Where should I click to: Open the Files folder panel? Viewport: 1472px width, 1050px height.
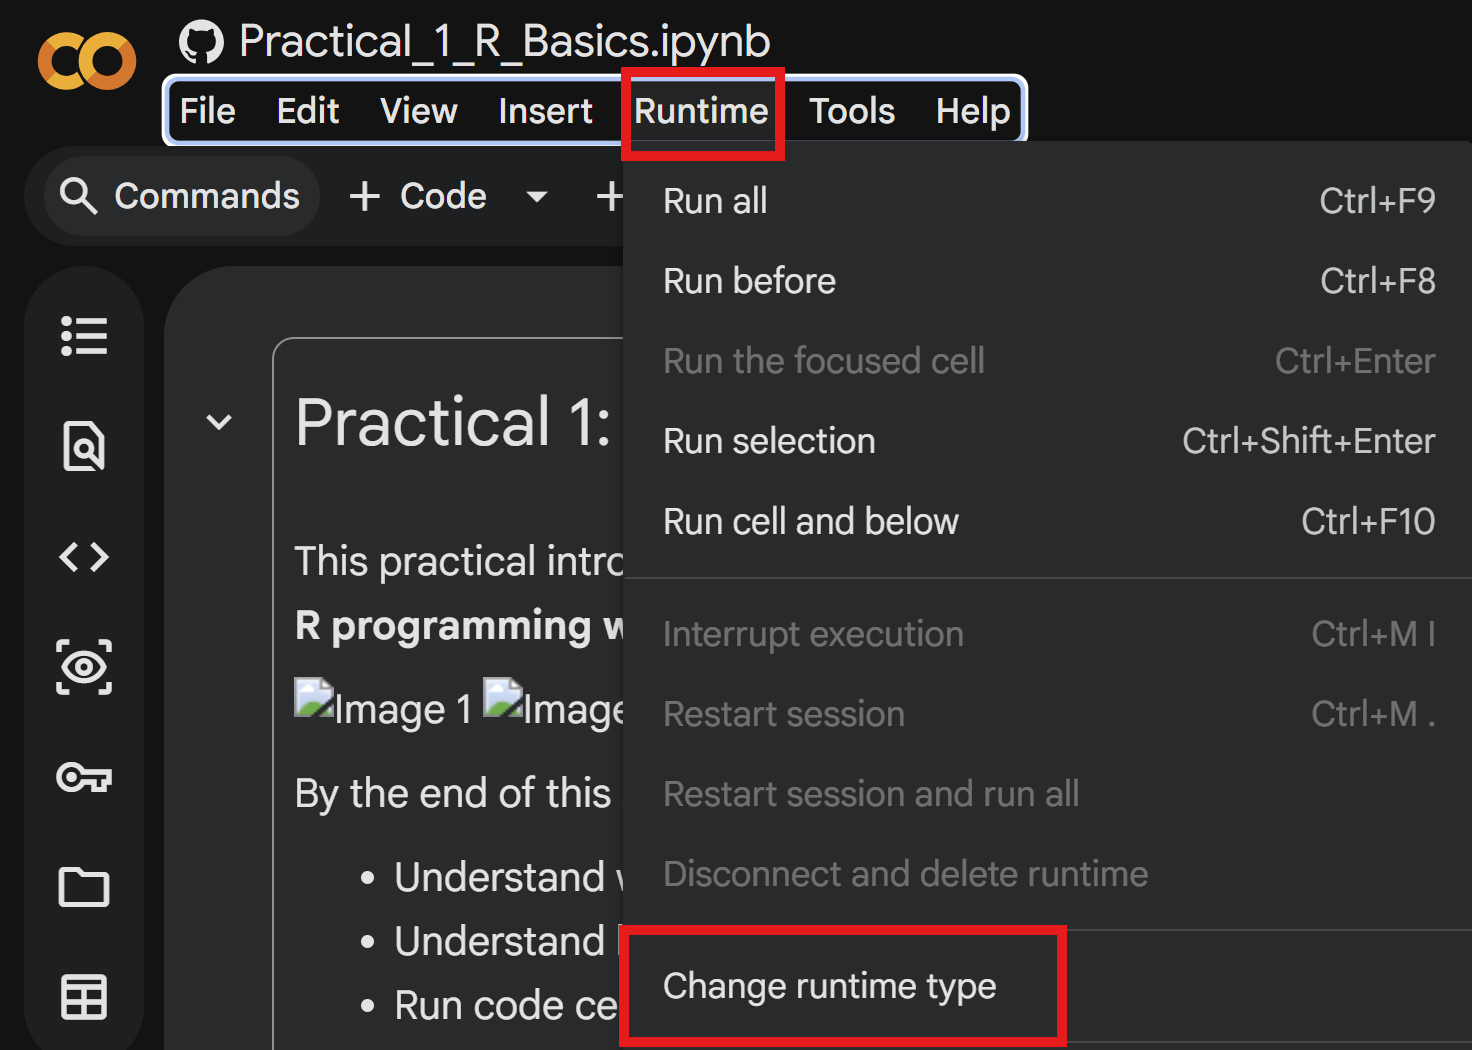tap(84, 887)
